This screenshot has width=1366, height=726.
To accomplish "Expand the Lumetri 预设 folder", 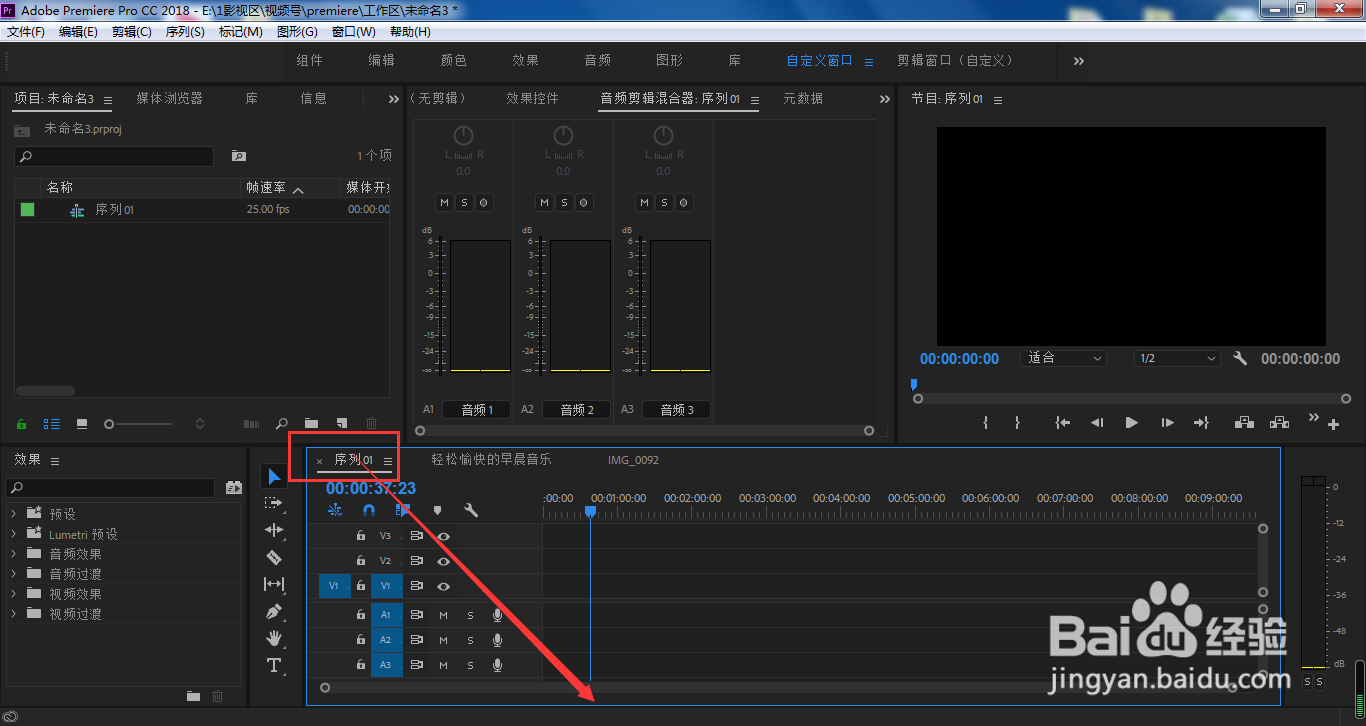I will click(x=13, y=534).
